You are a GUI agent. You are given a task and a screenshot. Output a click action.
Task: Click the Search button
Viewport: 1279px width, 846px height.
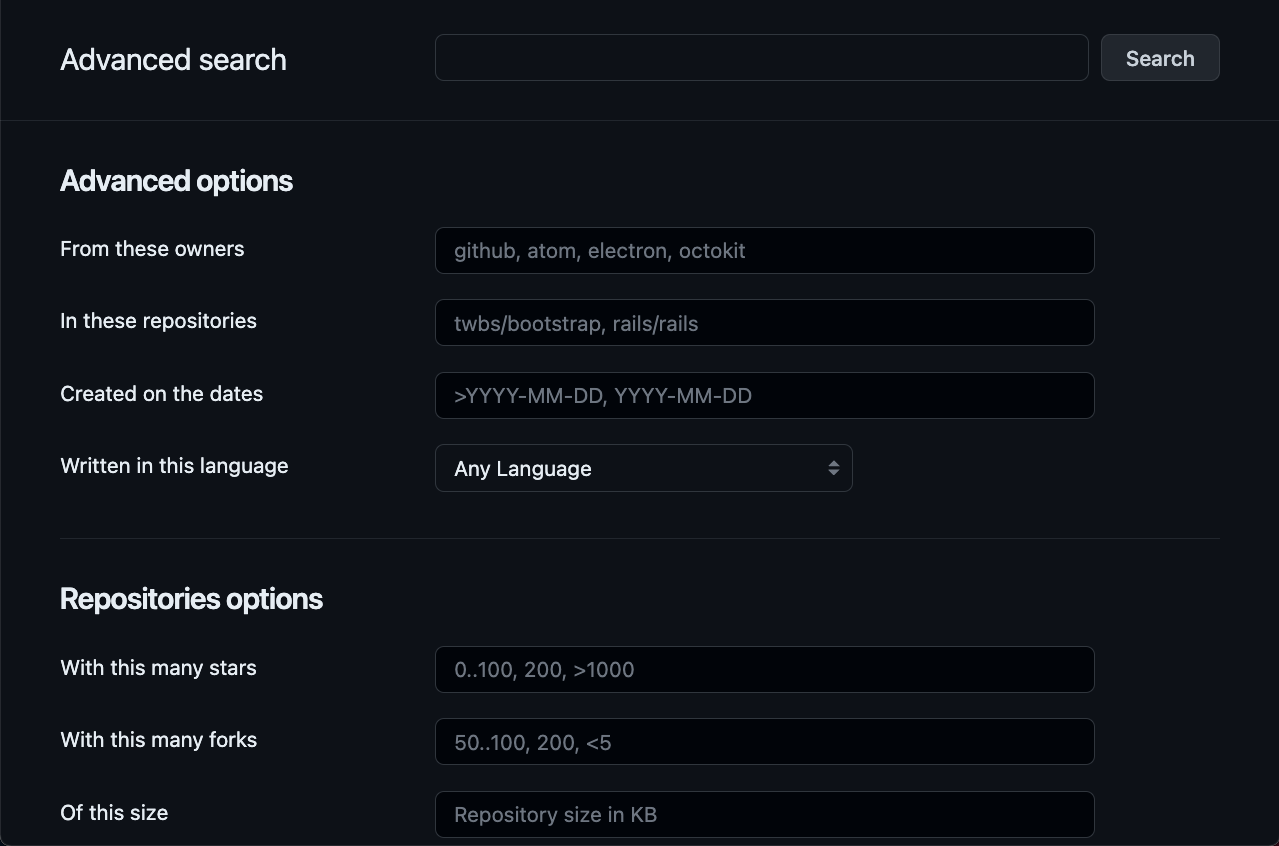1159,57
